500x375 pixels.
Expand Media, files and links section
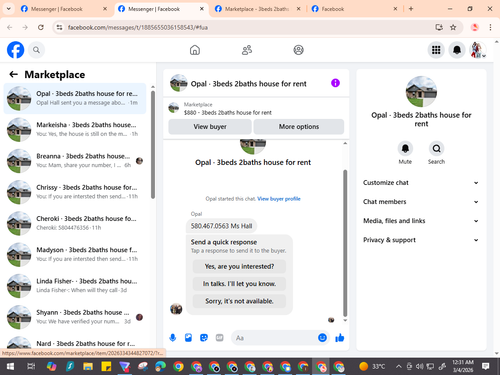tap(421, 221)
